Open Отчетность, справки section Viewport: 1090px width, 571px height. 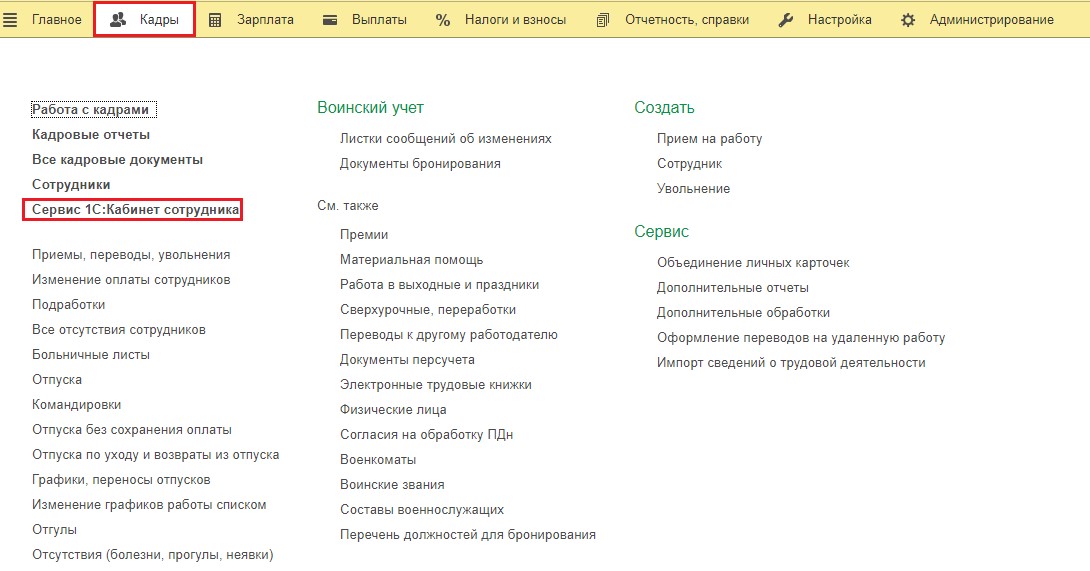(x=687, y=20)
